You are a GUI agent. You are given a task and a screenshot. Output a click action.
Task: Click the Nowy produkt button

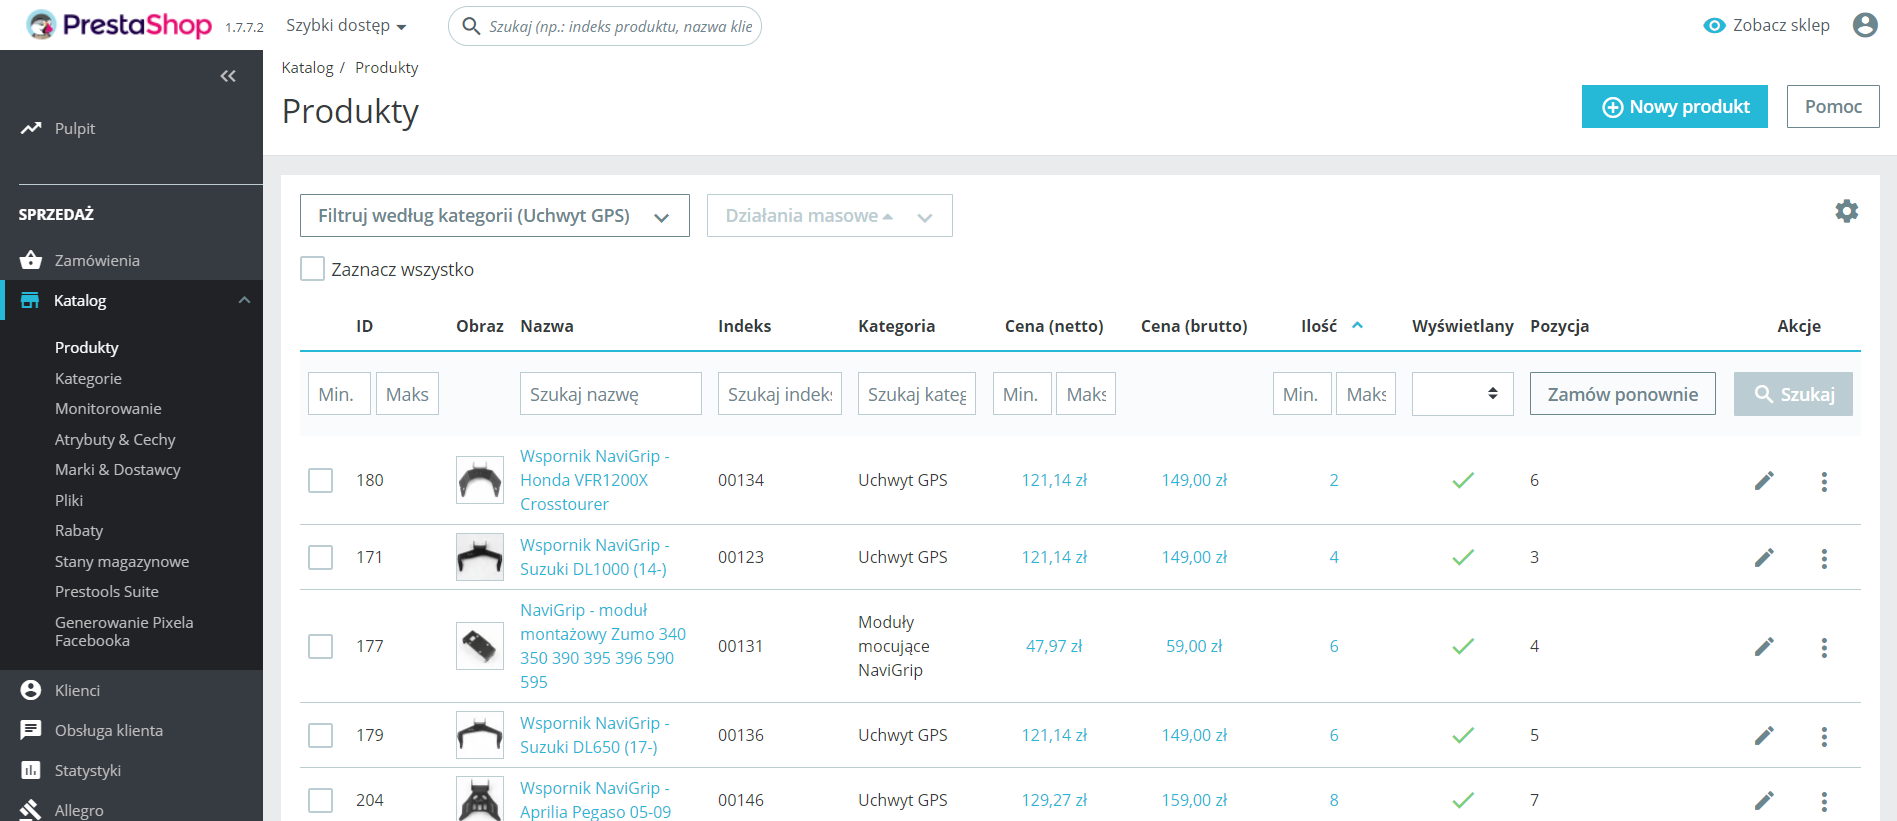point(1674,107)
